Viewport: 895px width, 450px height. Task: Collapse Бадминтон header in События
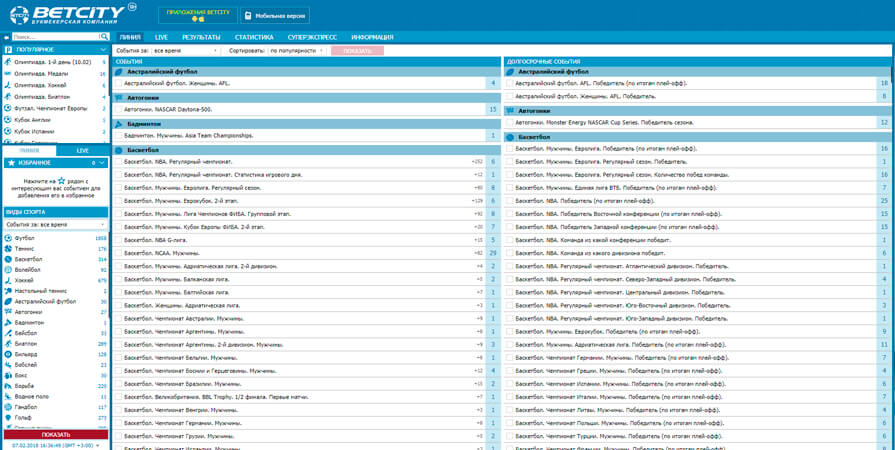pos(305,124)
